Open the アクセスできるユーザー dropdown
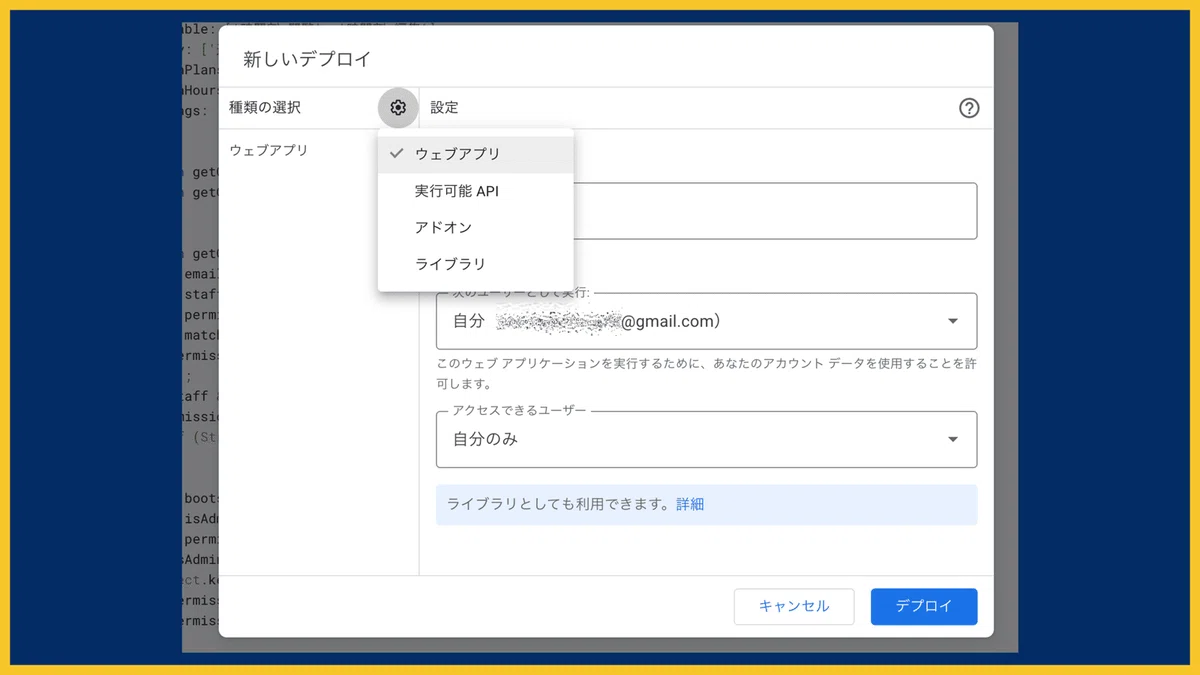Screen dimensions: 1200x675 pyautogui.click(x=706, y=439)
